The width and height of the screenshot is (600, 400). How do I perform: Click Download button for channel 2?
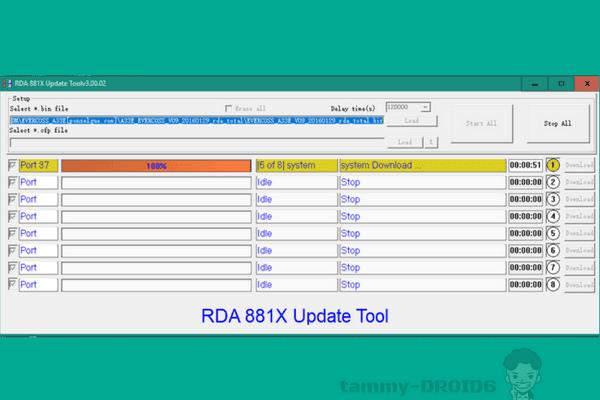click(x=579, y=182)
